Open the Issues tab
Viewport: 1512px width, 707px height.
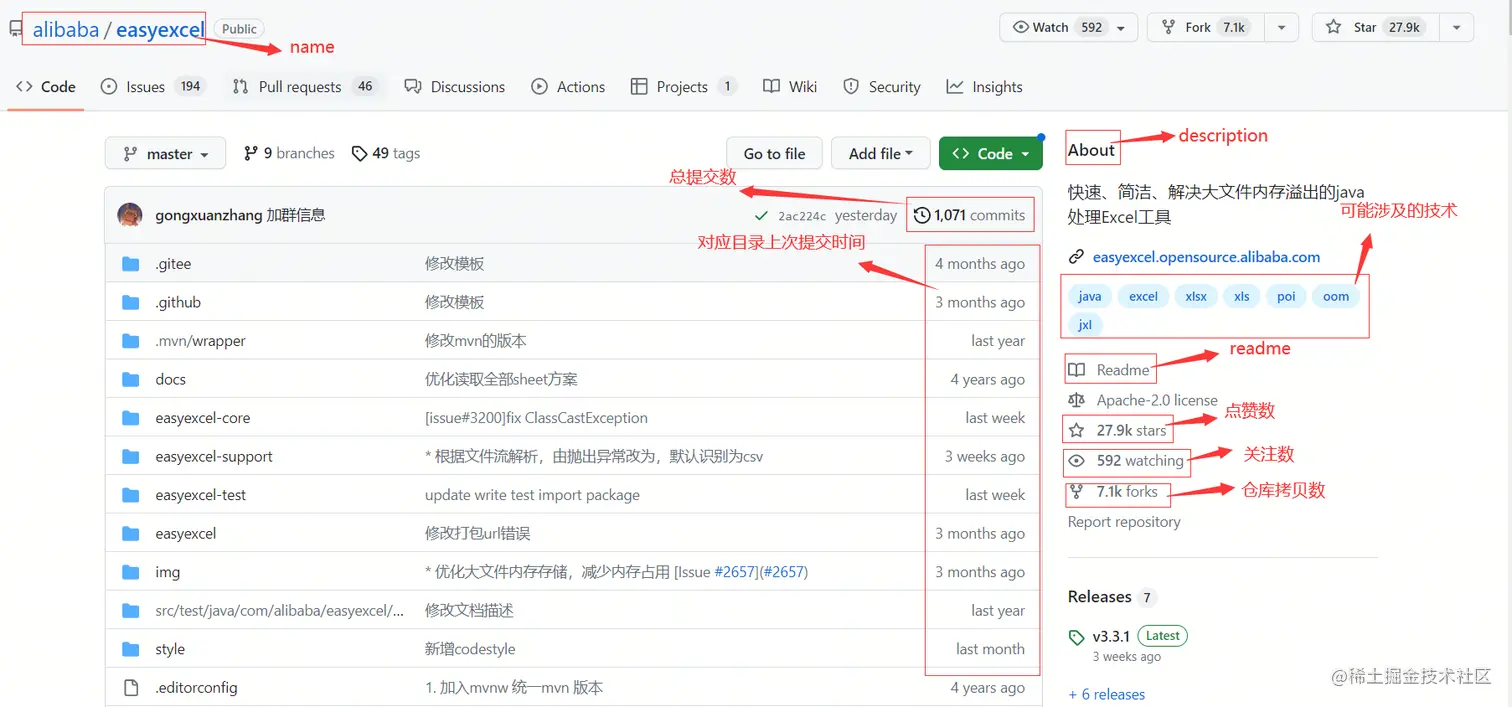coord(153,87)
